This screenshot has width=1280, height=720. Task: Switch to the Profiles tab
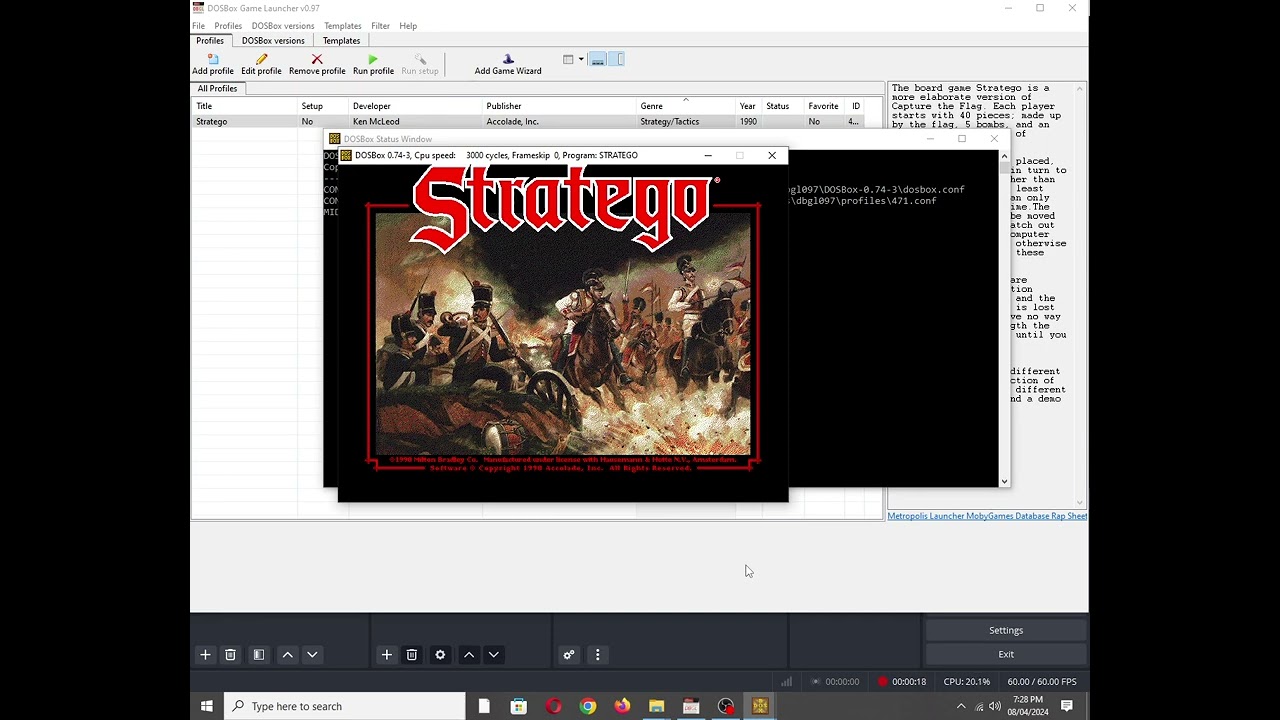pos(210,41)
